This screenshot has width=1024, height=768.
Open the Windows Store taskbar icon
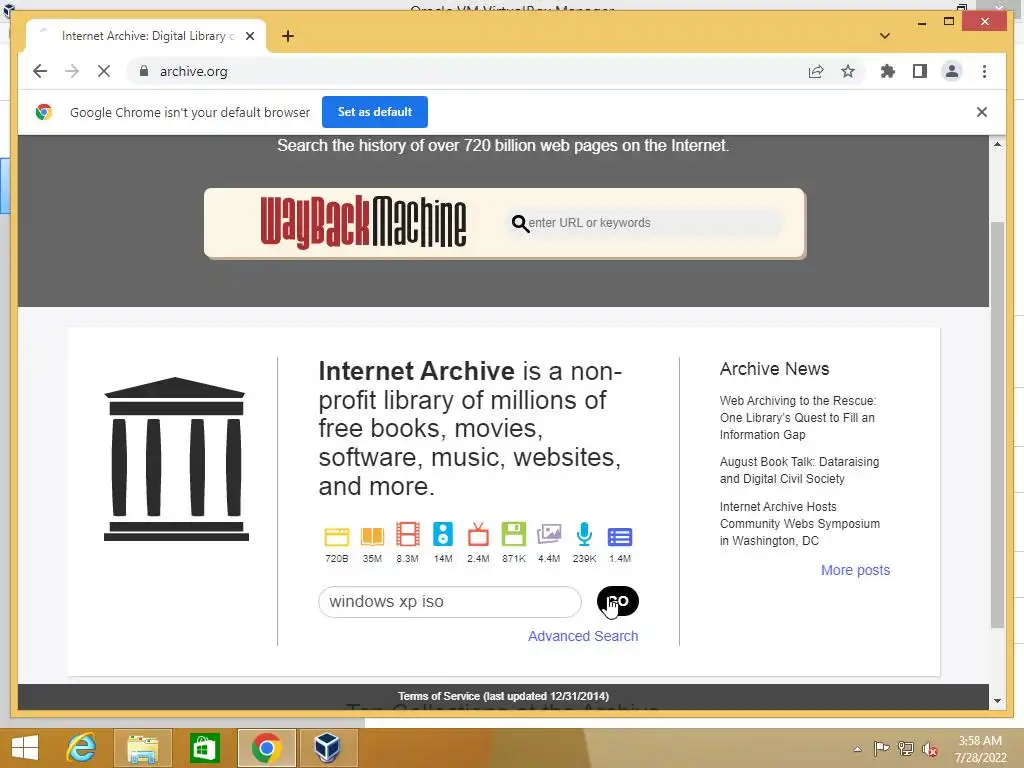[x=204, y=748]
